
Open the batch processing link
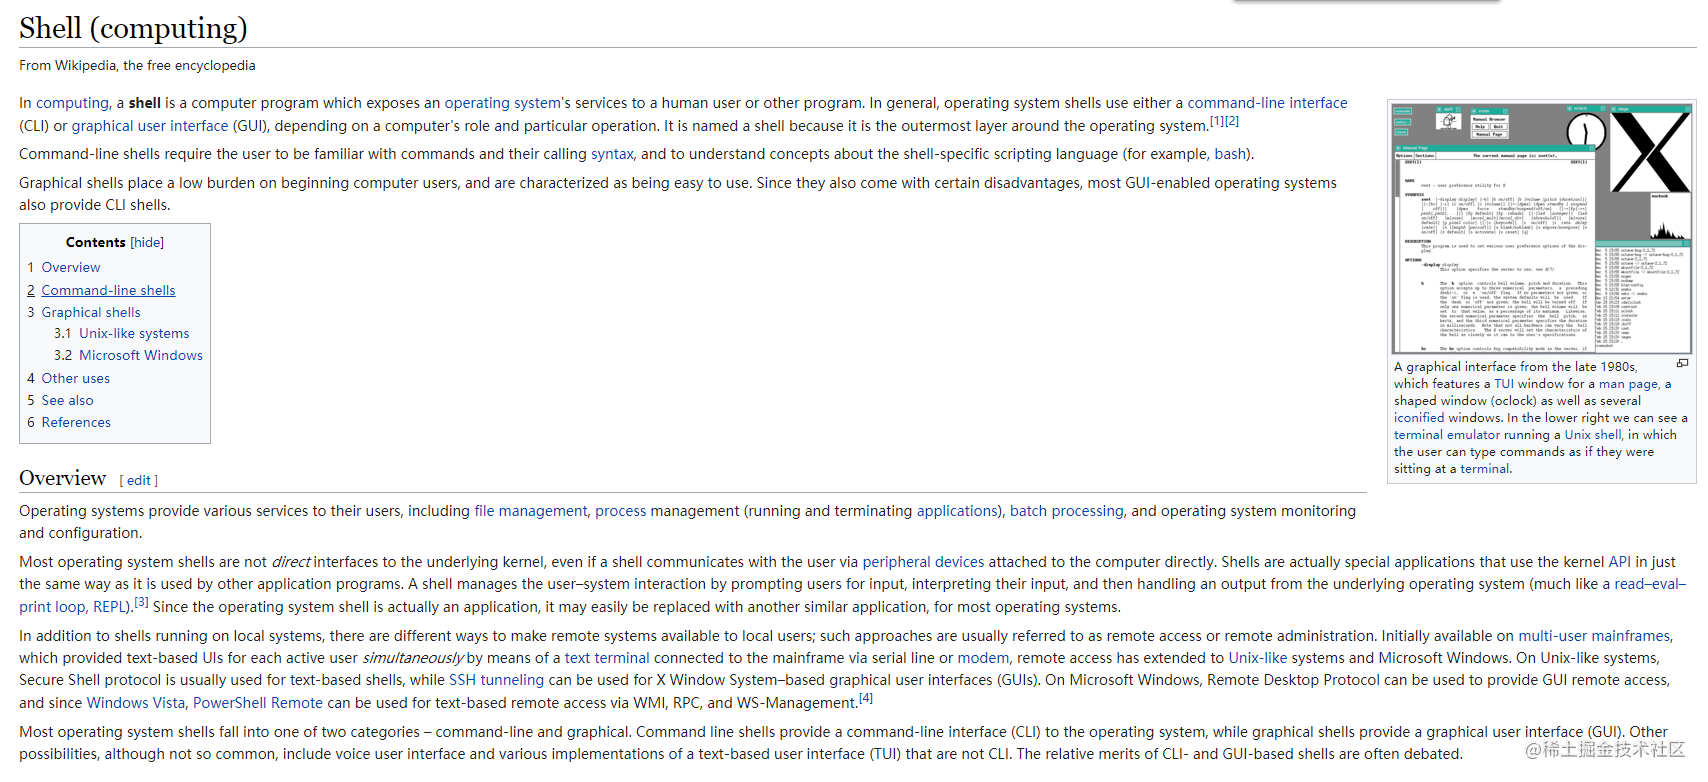tap(1067, 511)
